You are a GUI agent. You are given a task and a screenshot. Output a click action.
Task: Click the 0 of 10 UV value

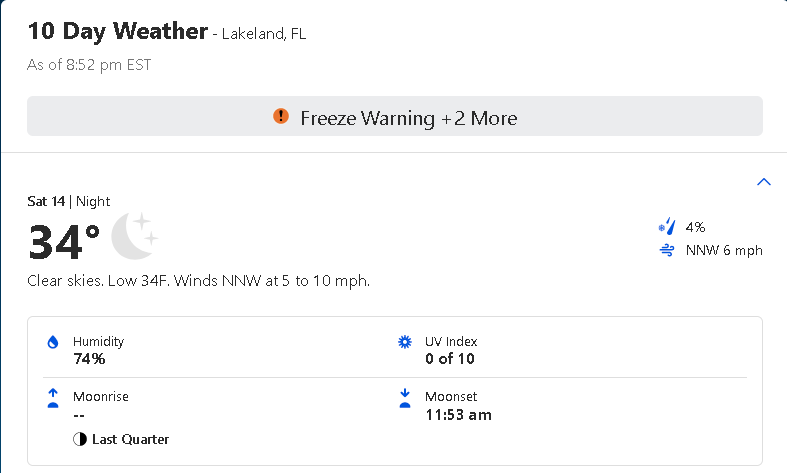(x=450, y=359)
